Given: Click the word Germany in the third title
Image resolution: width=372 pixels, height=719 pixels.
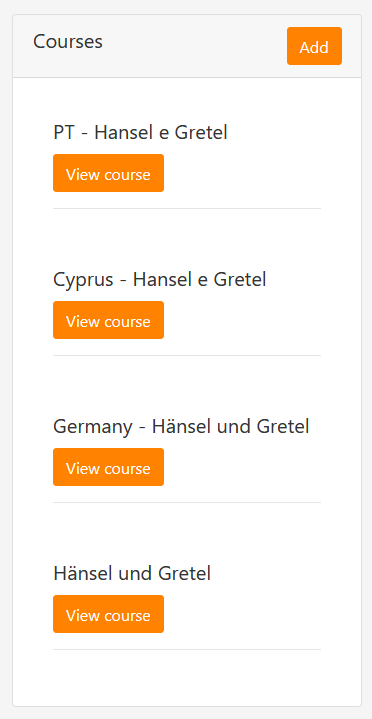Looking at the screenshot, I should click(x=93, y=427).
